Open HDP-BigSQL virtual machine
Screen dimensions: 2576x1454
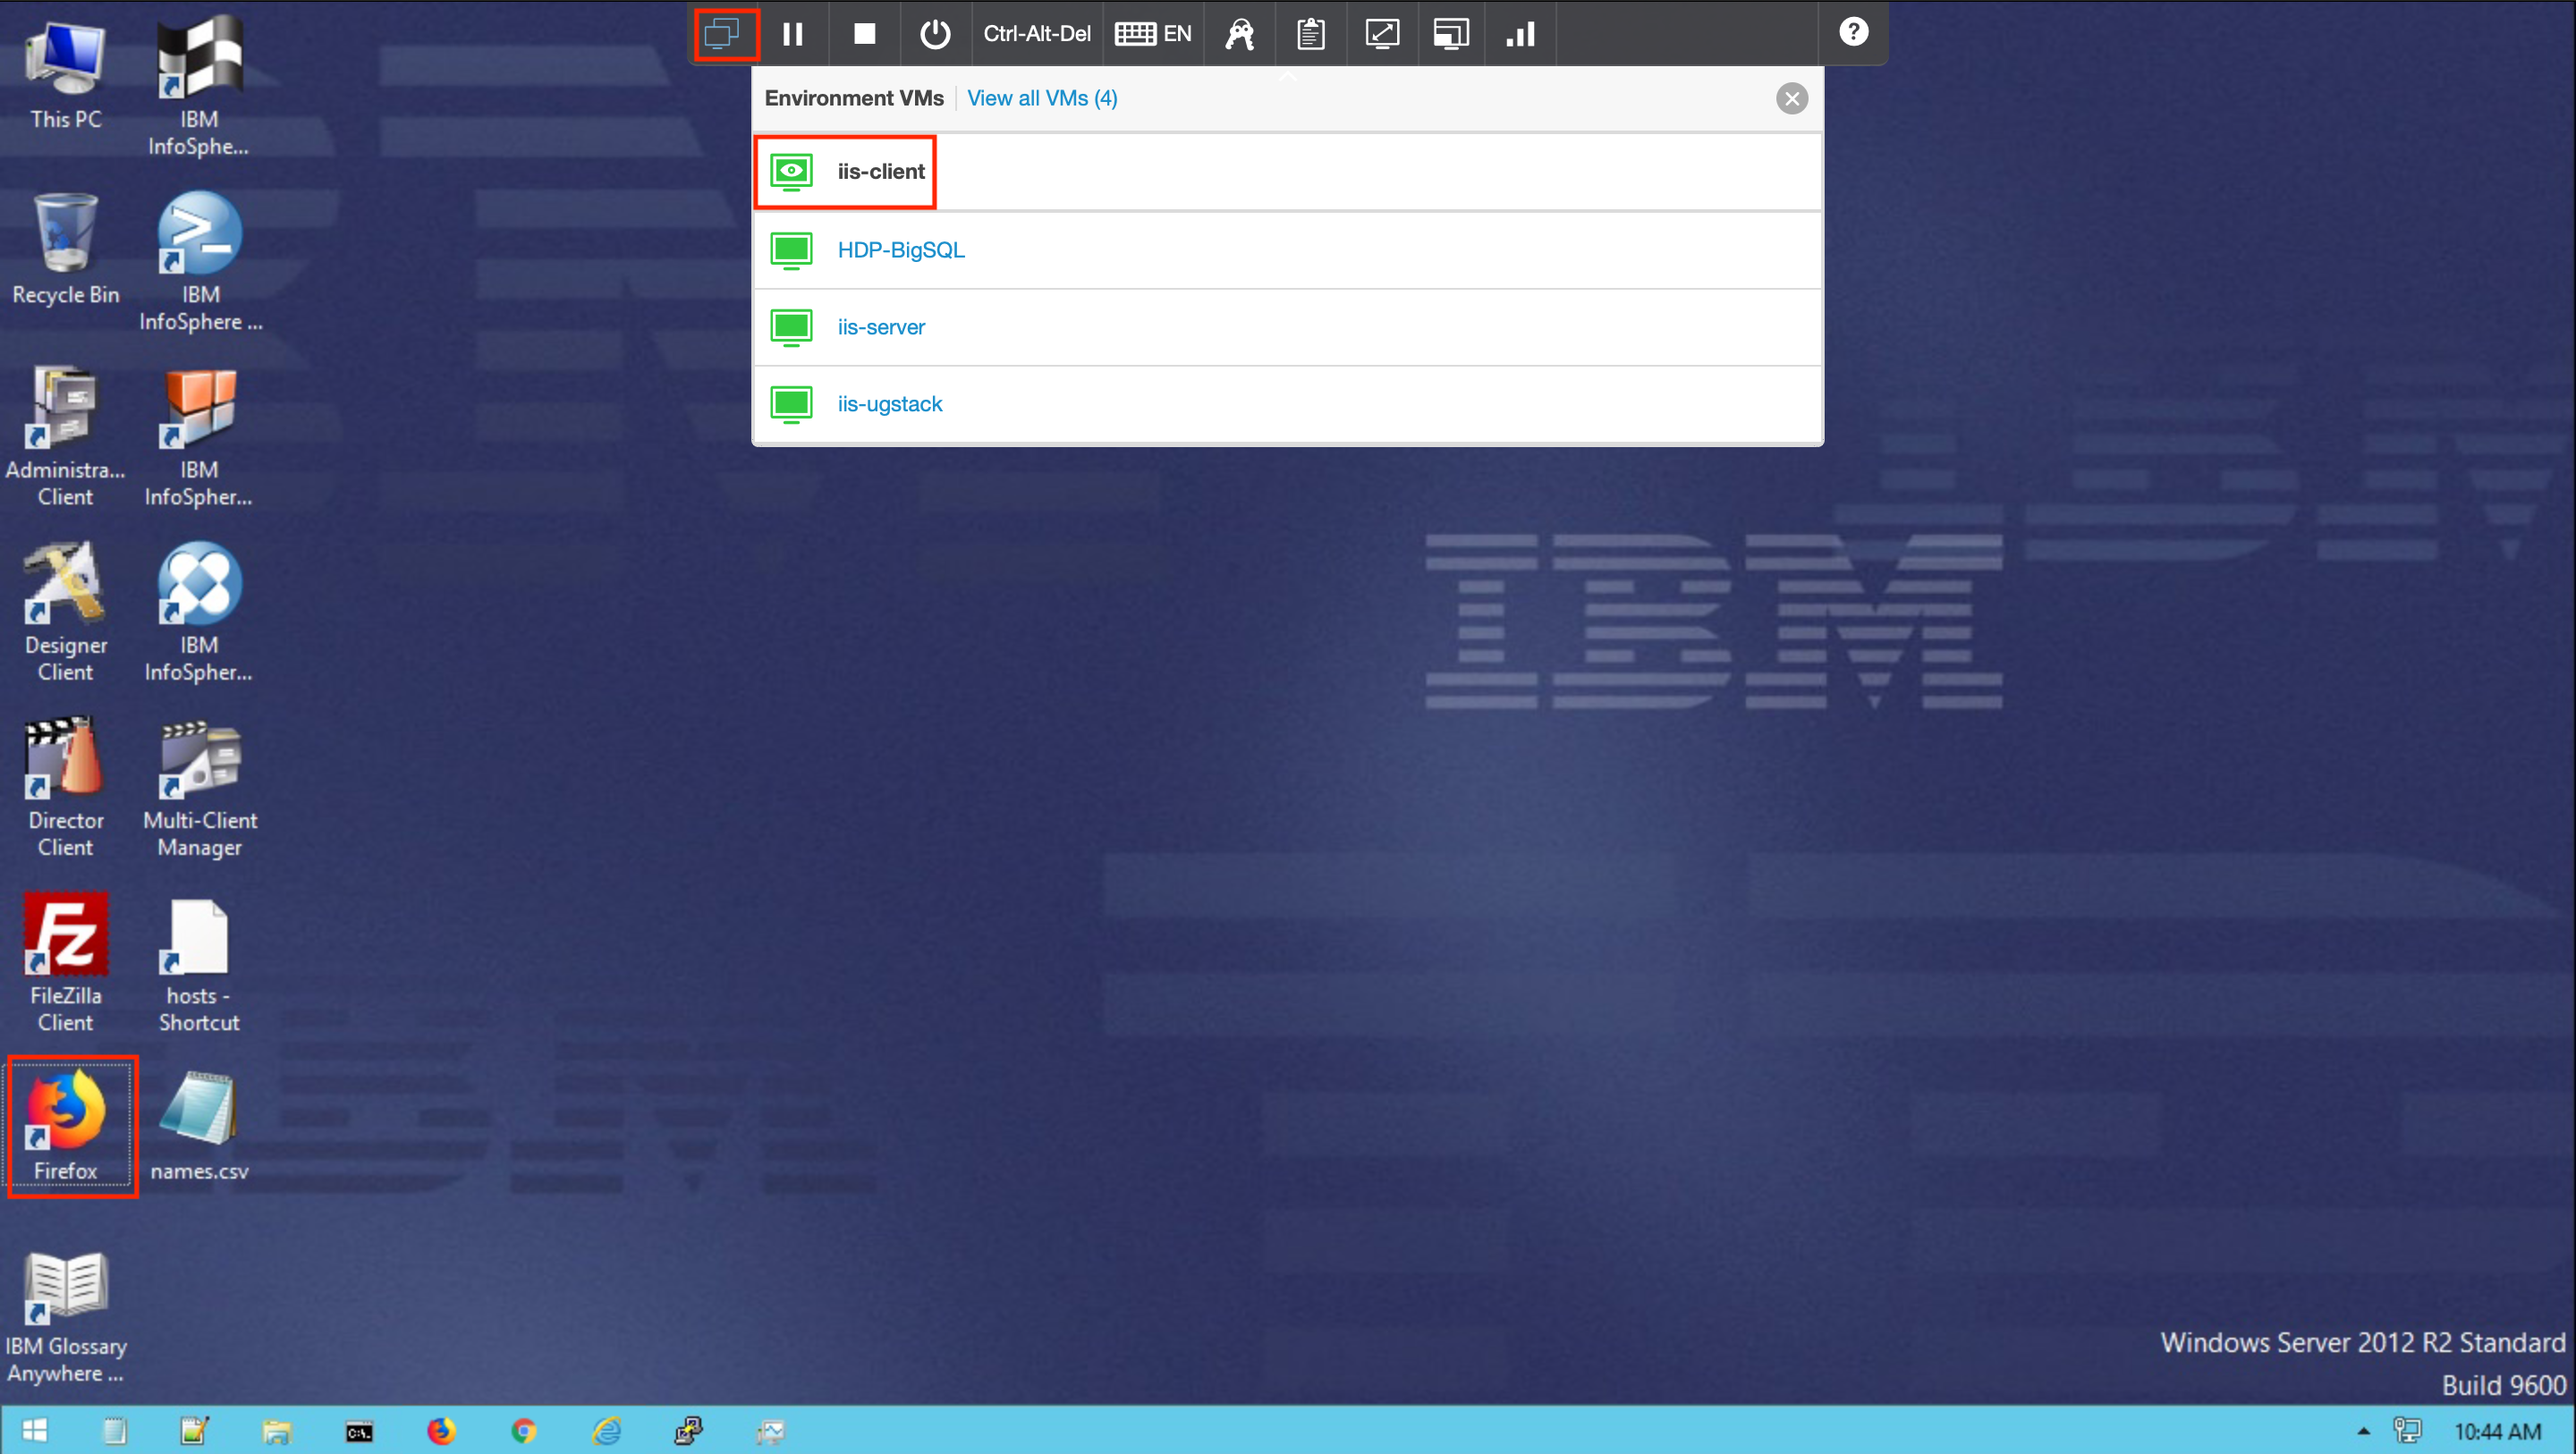(901, 248)
